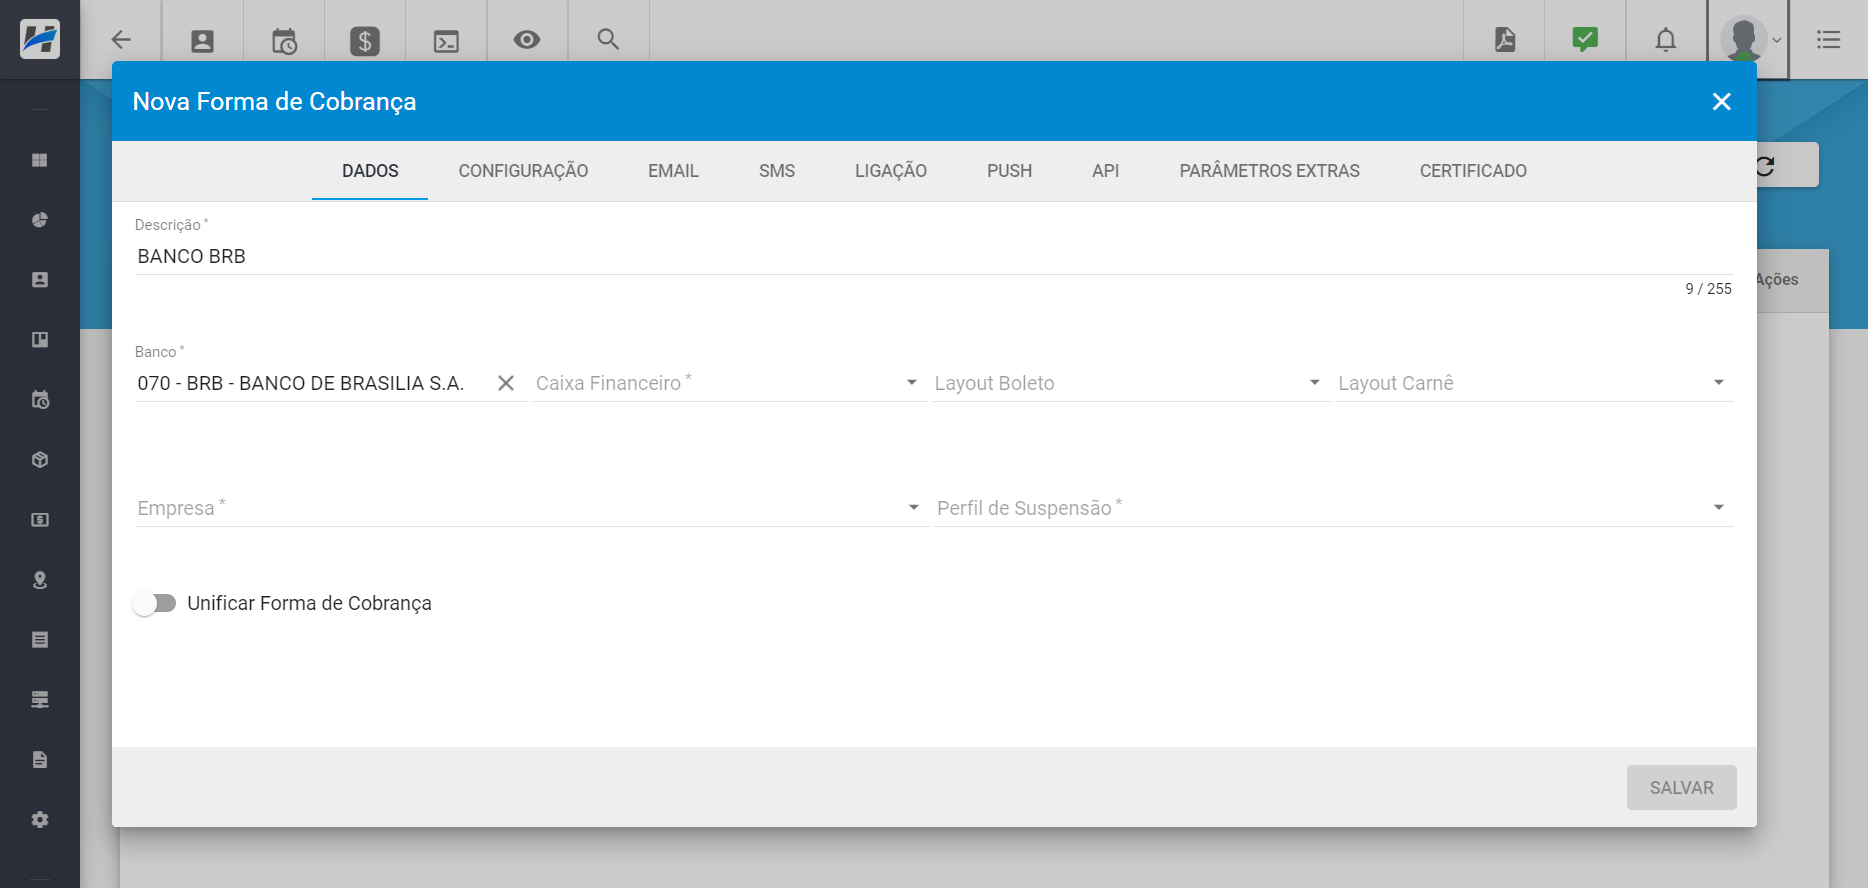
Task: Click the money bill sidebar icon
Action: tap(40, 520)
